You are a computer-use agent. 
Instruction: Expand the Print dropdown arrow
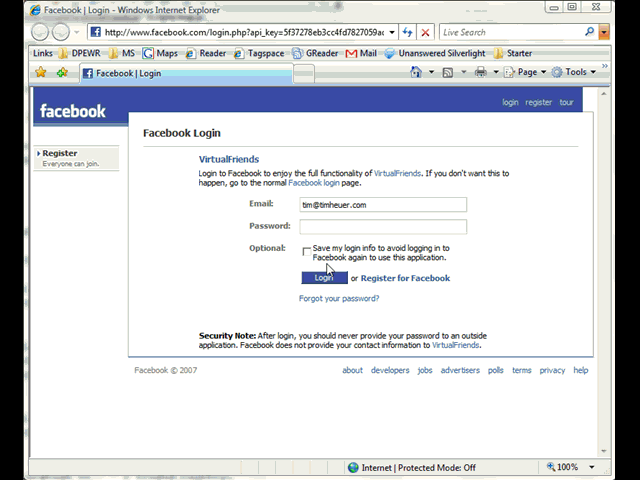point(496,72)
